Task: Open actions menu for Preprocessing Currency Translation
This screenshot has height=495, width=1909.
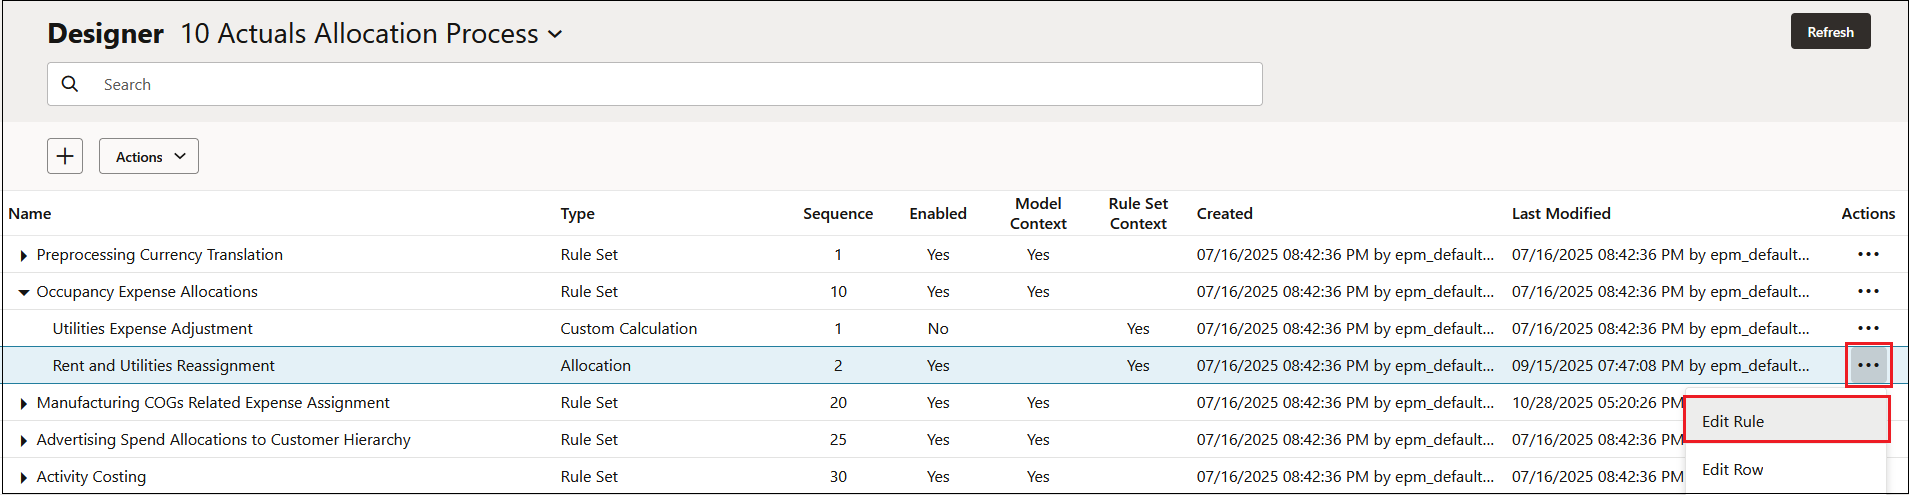Action: tap(1868, 254)
